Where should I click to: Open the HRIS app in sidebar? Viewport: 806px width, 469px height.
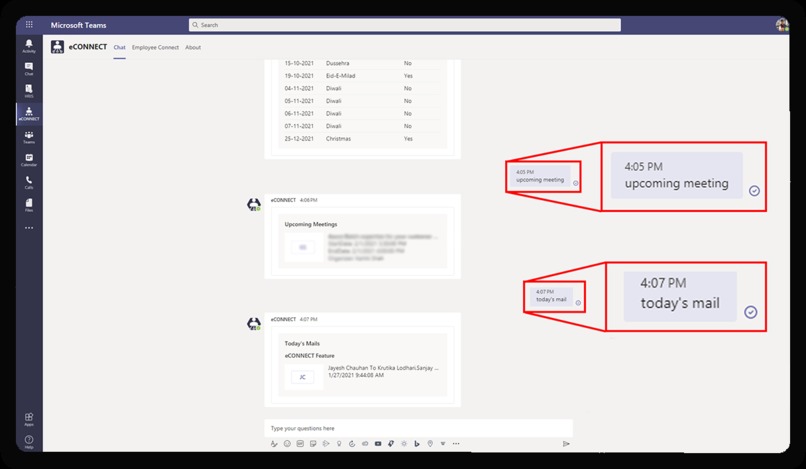(x=29, y=91)
